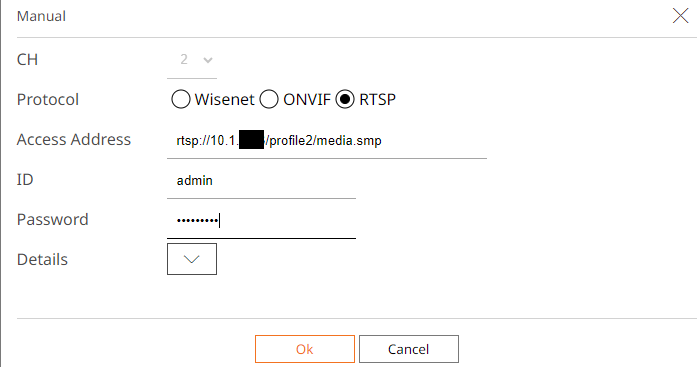Viewport: 699px width, 367px height.
Task: Focus the ID field containing admin
Action: (261, 181)
